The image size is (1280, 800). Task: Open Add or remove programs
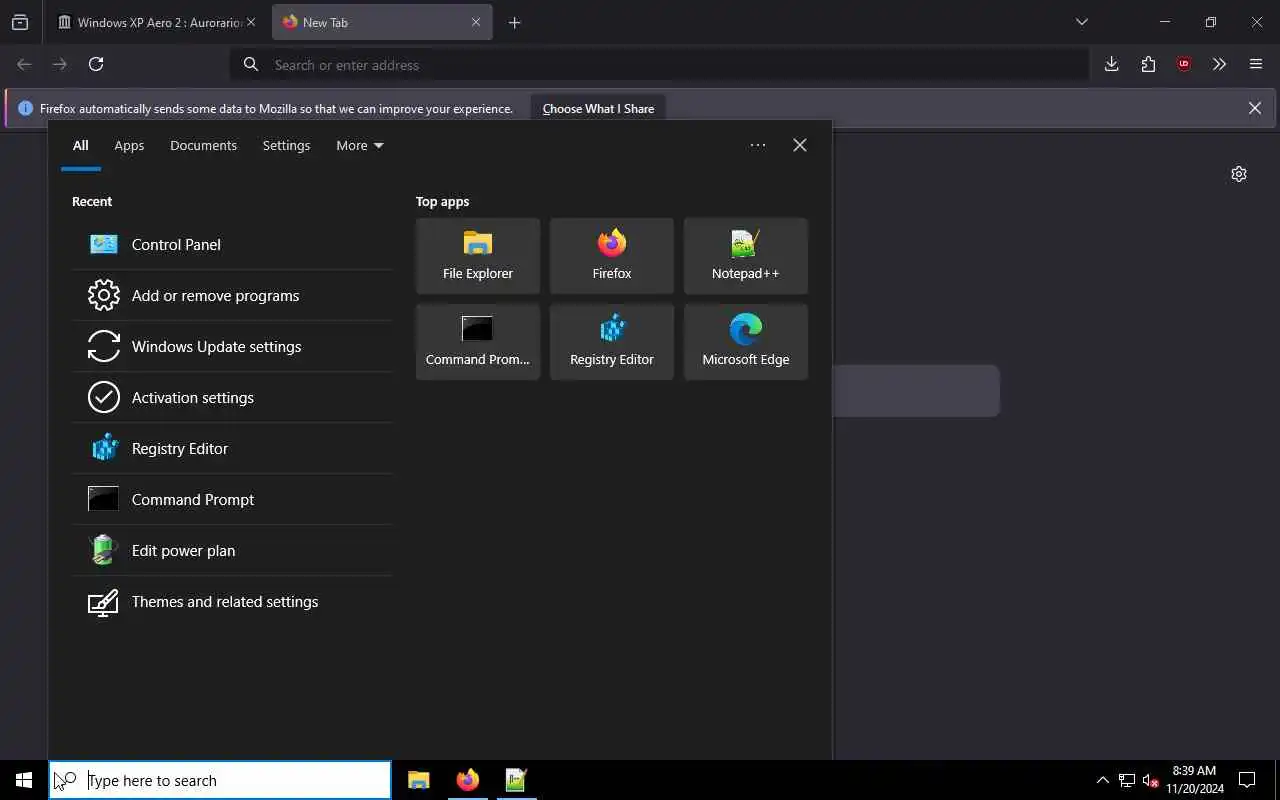coord(232,295)
